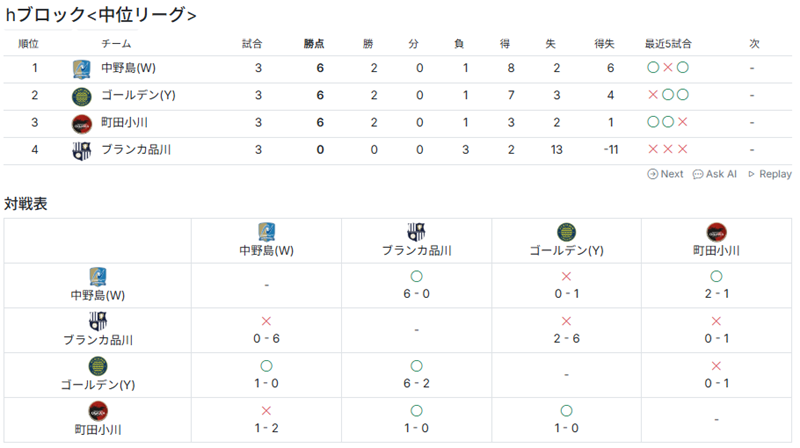This screenshot has width=800, height=448.
Task: Click the 中野島(W) logo in 対戦表 column header
Action: click(266, 231)
